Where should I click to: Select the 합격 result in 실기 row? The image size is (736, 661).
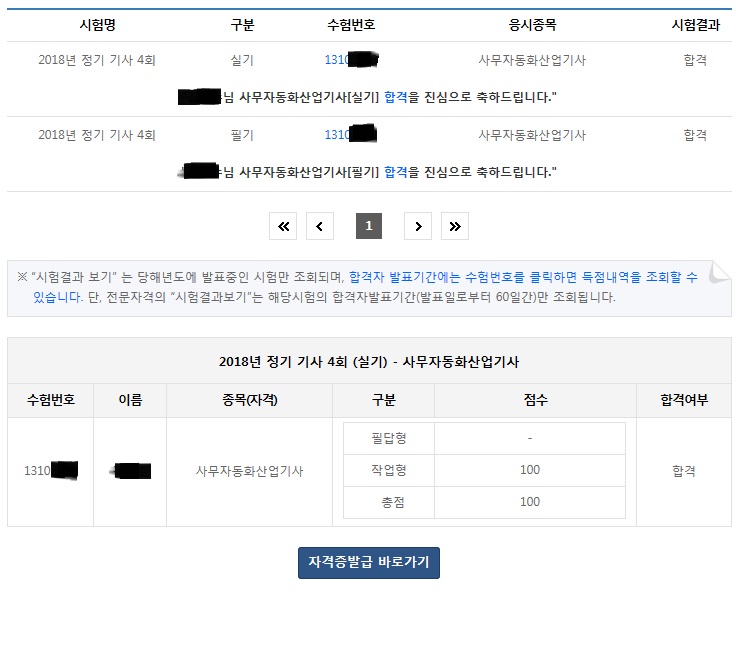pos(695,60)
